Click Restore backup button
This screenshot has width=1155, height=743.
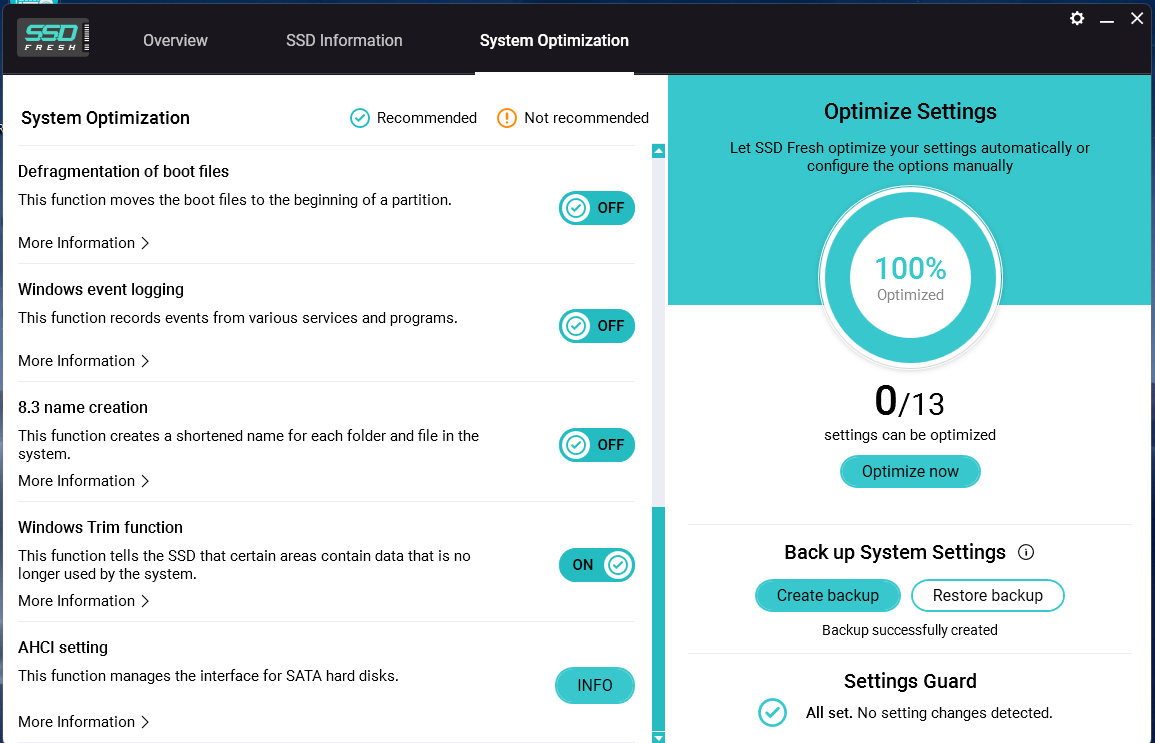[x=987, y=595]
